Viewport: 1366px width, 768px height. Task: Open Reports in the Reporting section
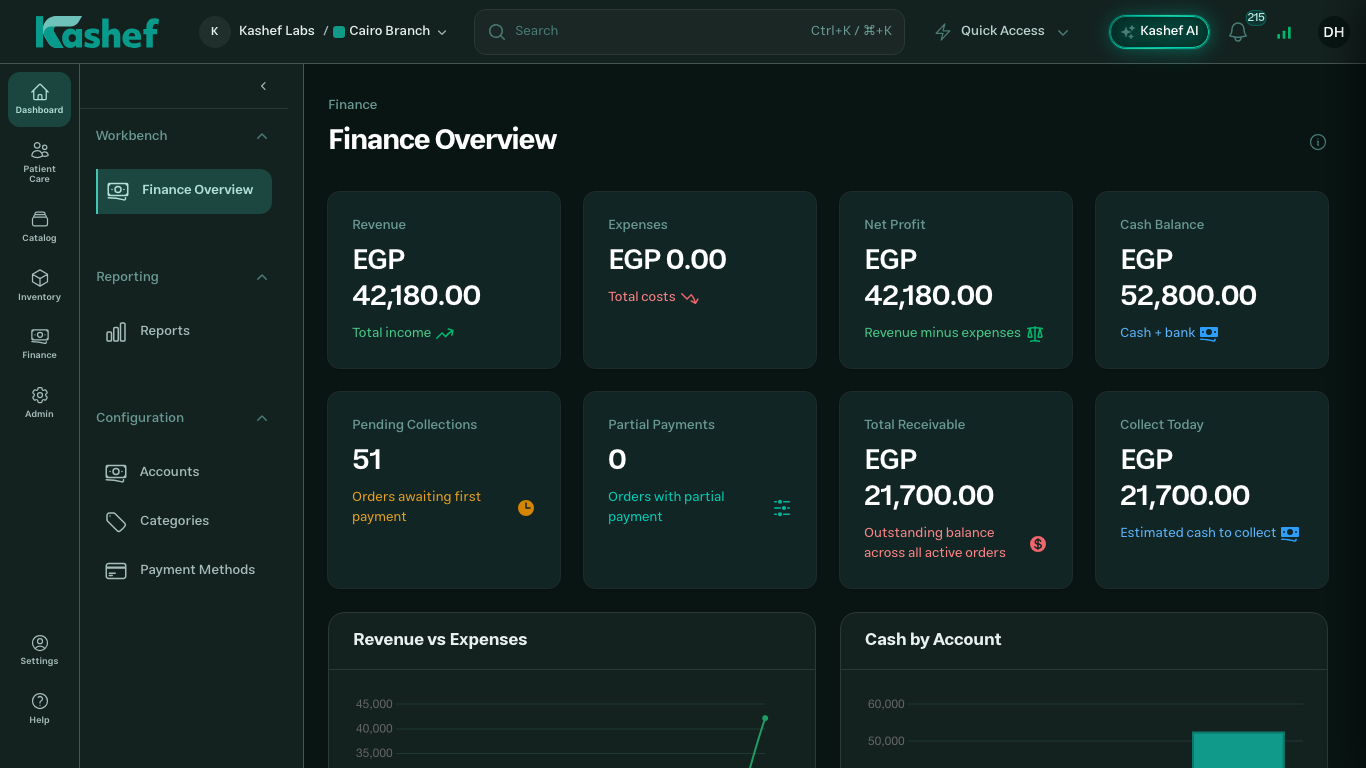click(x=184, y=331)
